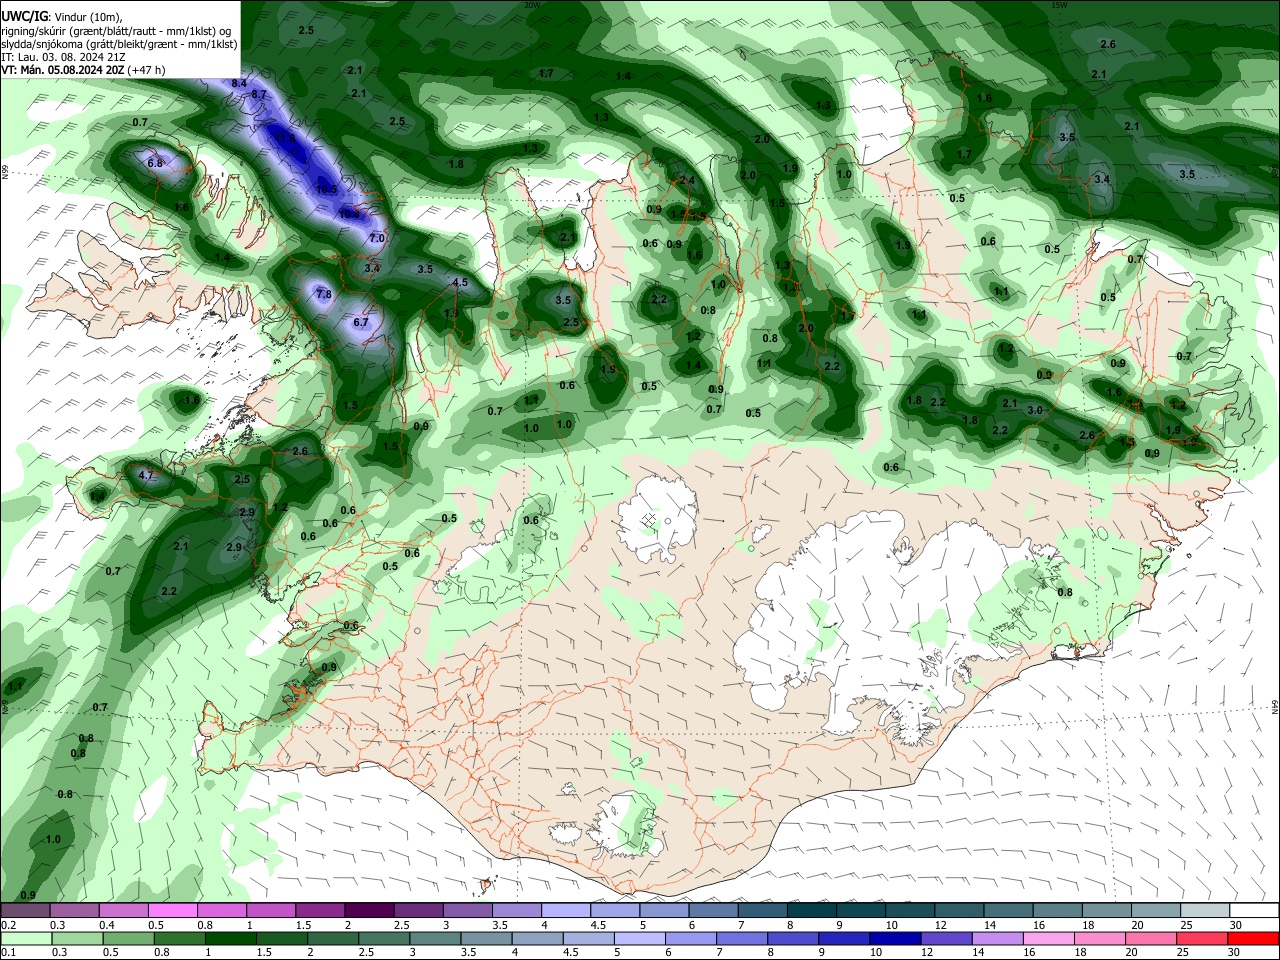Select violet 12–14 rain swatch
This screenshot has height=960, width=1280.
947,938
